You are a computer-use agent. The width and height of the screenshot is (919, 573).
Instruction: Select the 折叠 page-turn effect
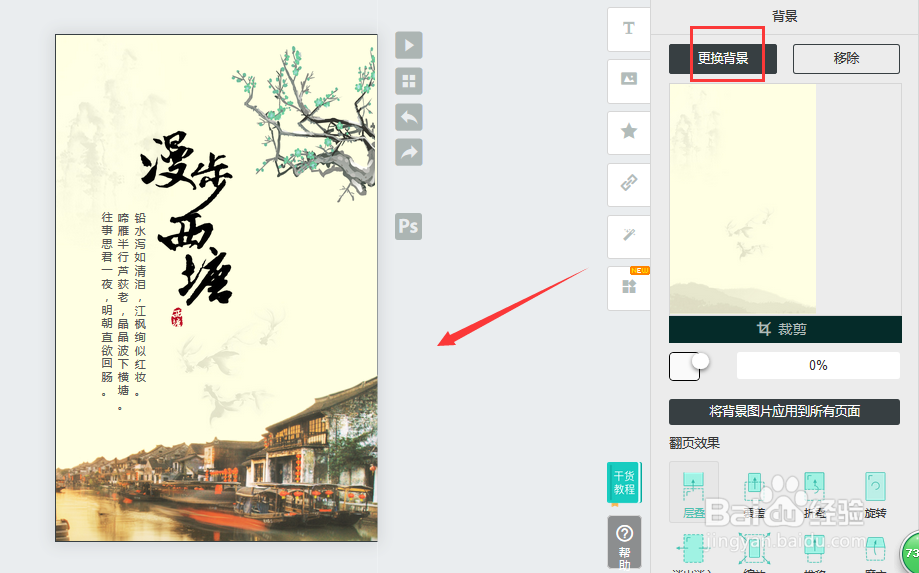[815, 493]
